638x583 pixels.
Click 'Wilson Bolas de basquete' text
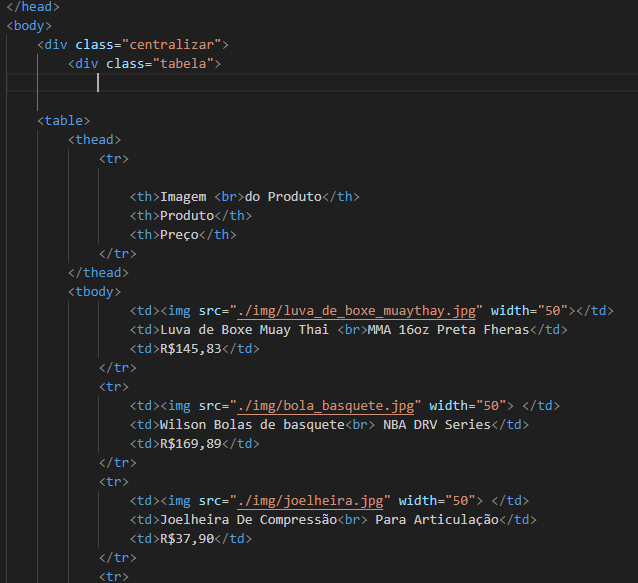coord(252,425)
